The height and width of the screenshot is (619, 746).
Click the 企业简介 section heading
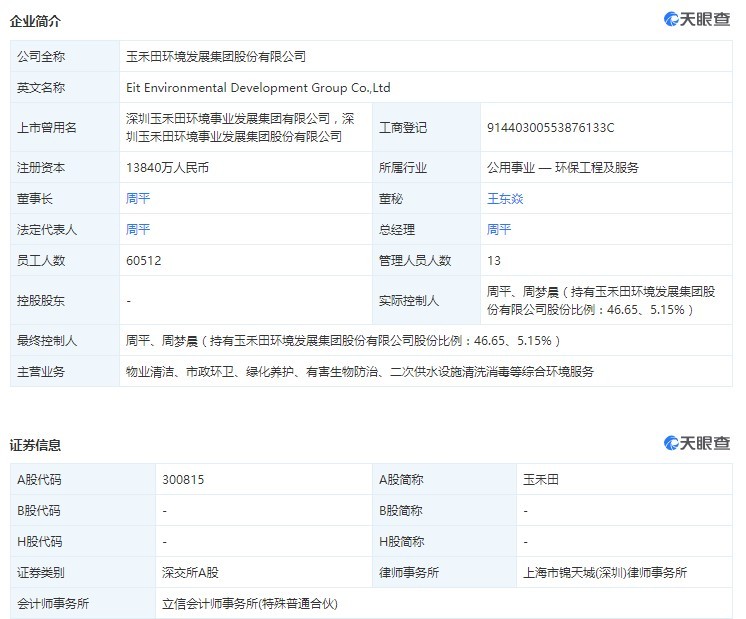35,21
